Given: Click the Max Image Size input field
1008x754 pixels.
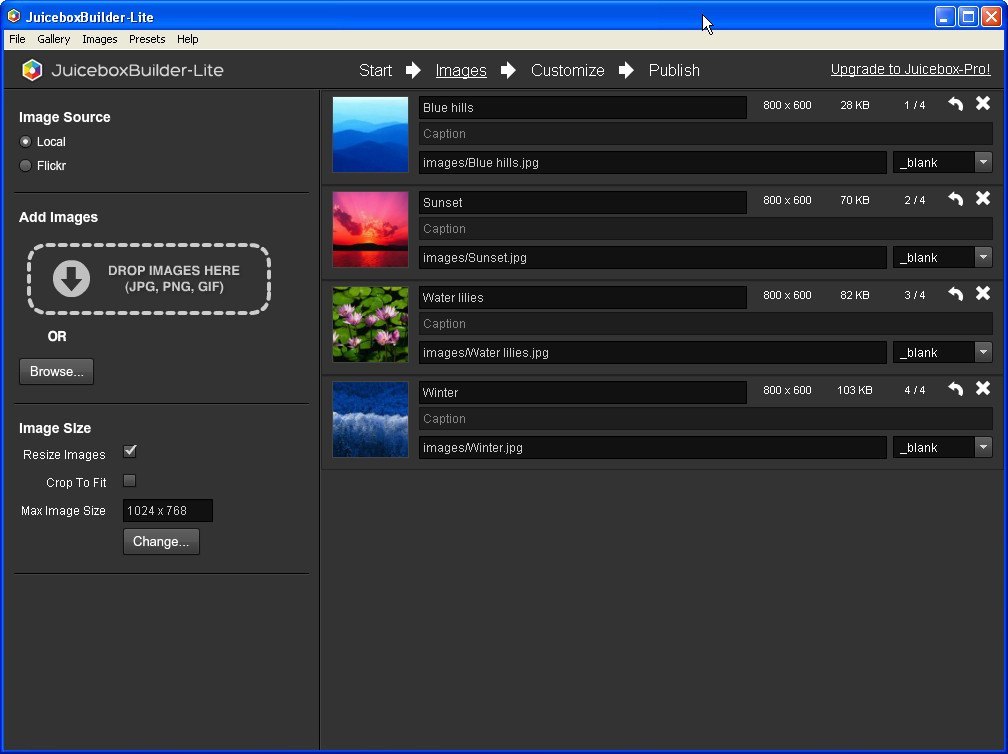Looking at the screenshot, I should [x=167, y=511].
